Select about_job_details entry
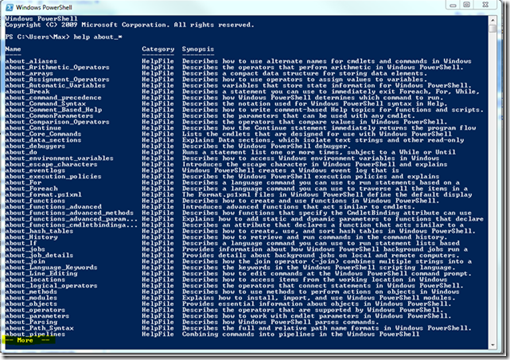Viewport: 510px width, 360px height. [39, 255]
